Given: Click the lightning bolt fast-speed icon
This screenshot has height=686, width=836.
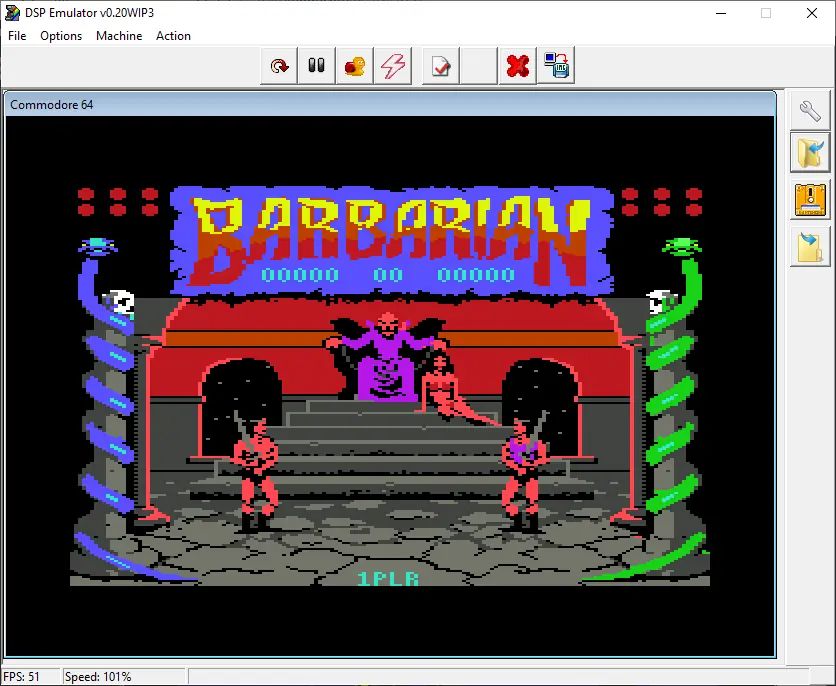Looking at the screenshot, I should [x=393, y=66].
